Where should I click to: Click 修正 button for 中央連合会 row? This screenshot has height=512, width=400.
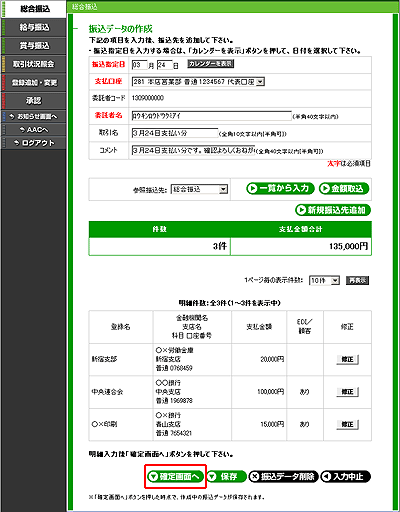(347, 392)
